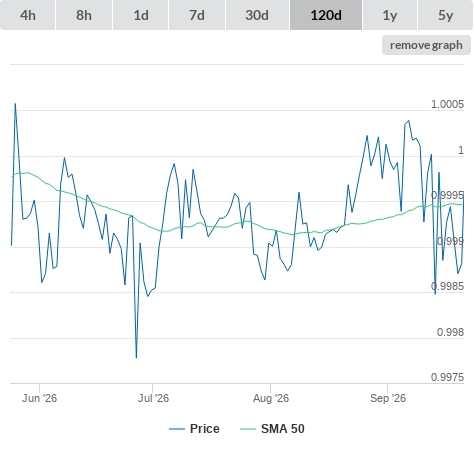Viewport: 474px width, 455px height.
Task: Show the 1y time range
Action: coord(390,15)
